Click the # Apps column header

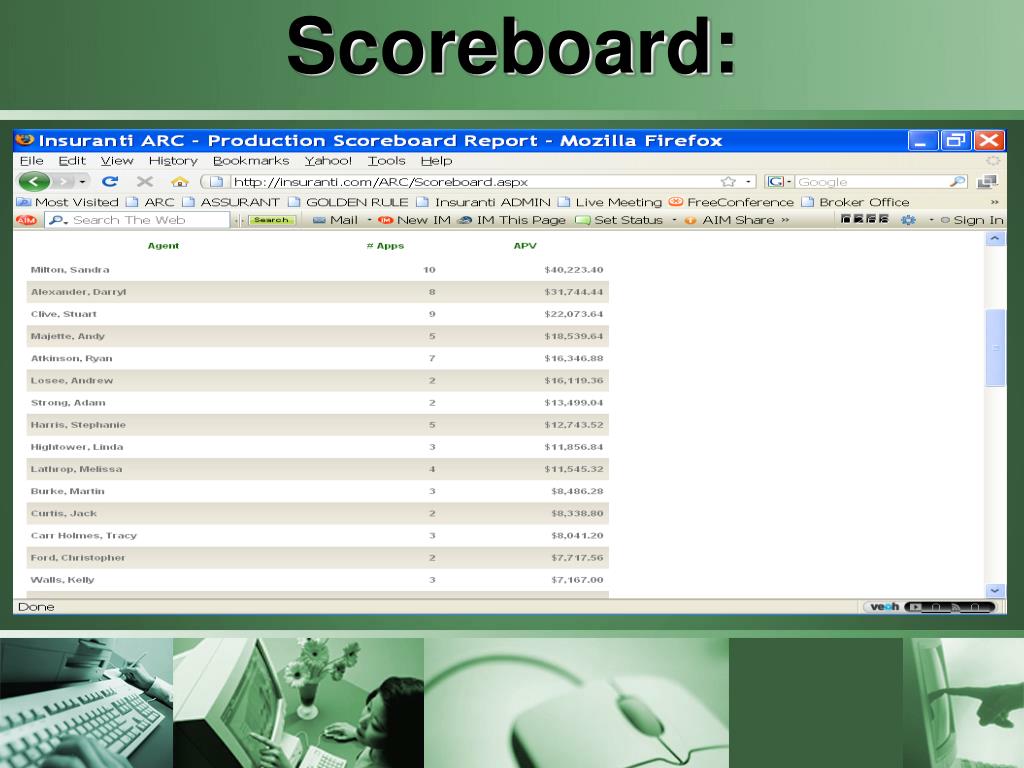tap(385, 246)
